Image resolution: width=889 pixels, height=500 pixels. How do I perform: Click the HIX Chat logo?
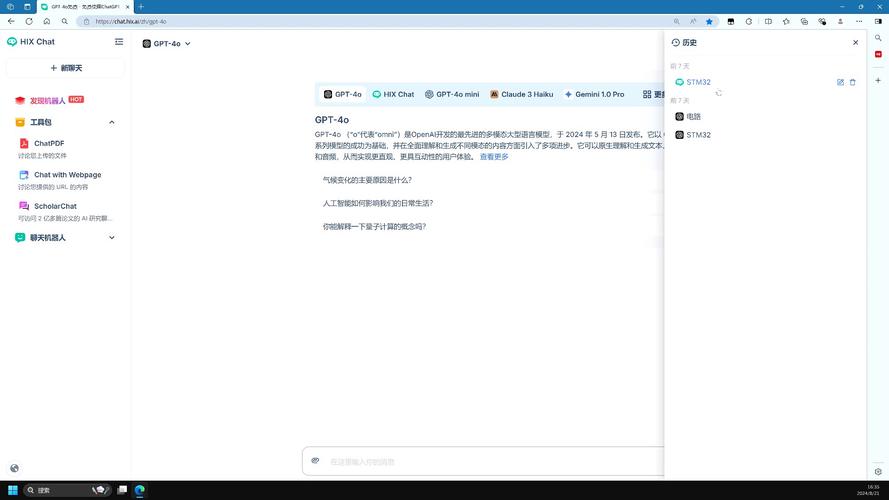click(x=31, y=42)
